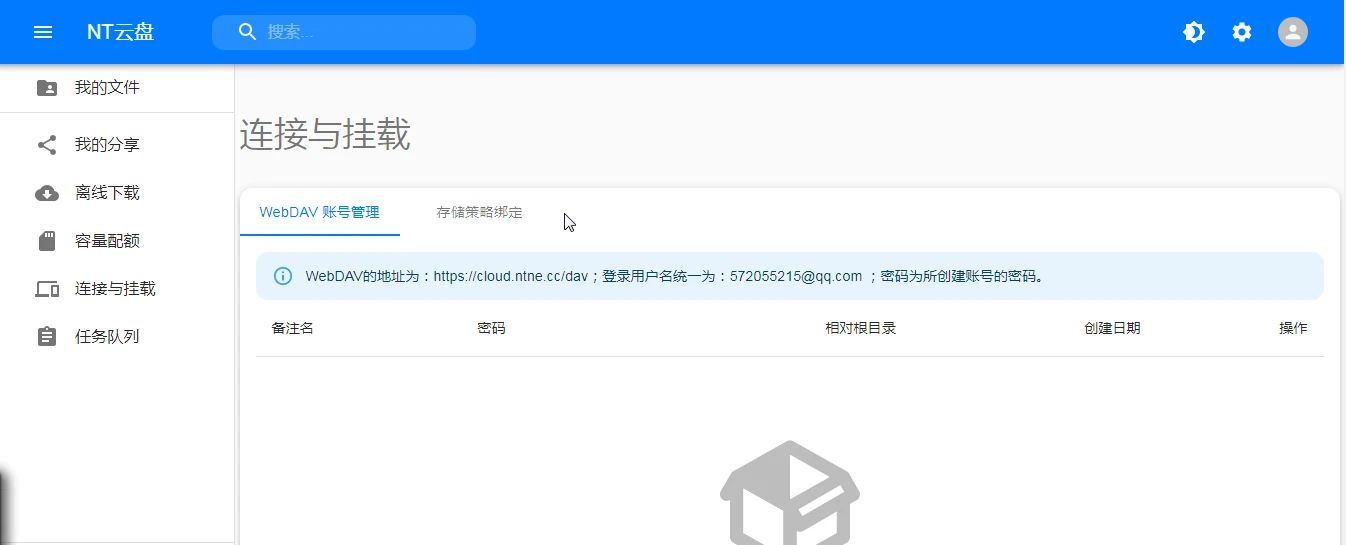Go to 我的分享 page
This screenshot has height=545, width=1346.
107,145
